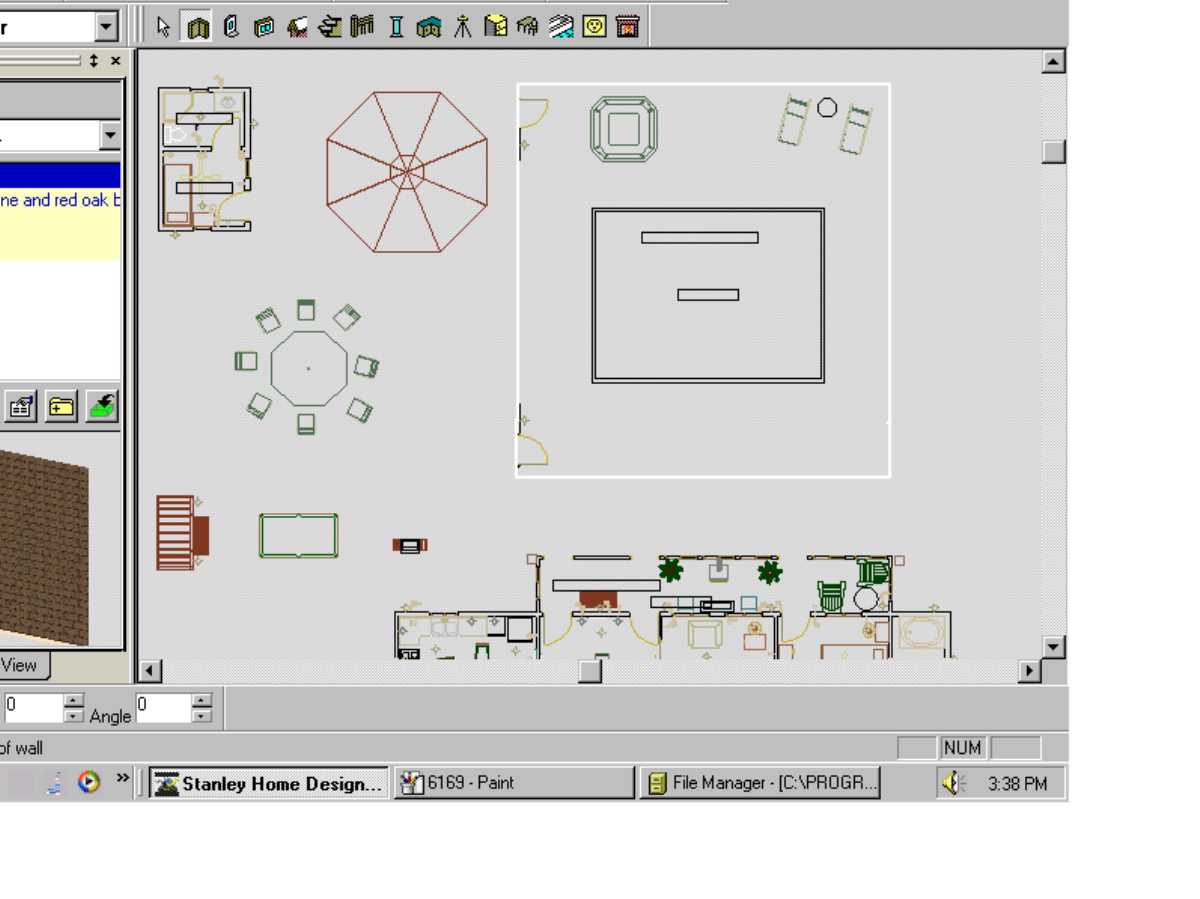
Task: Select the green billiard table object
Action: (299, 536)
